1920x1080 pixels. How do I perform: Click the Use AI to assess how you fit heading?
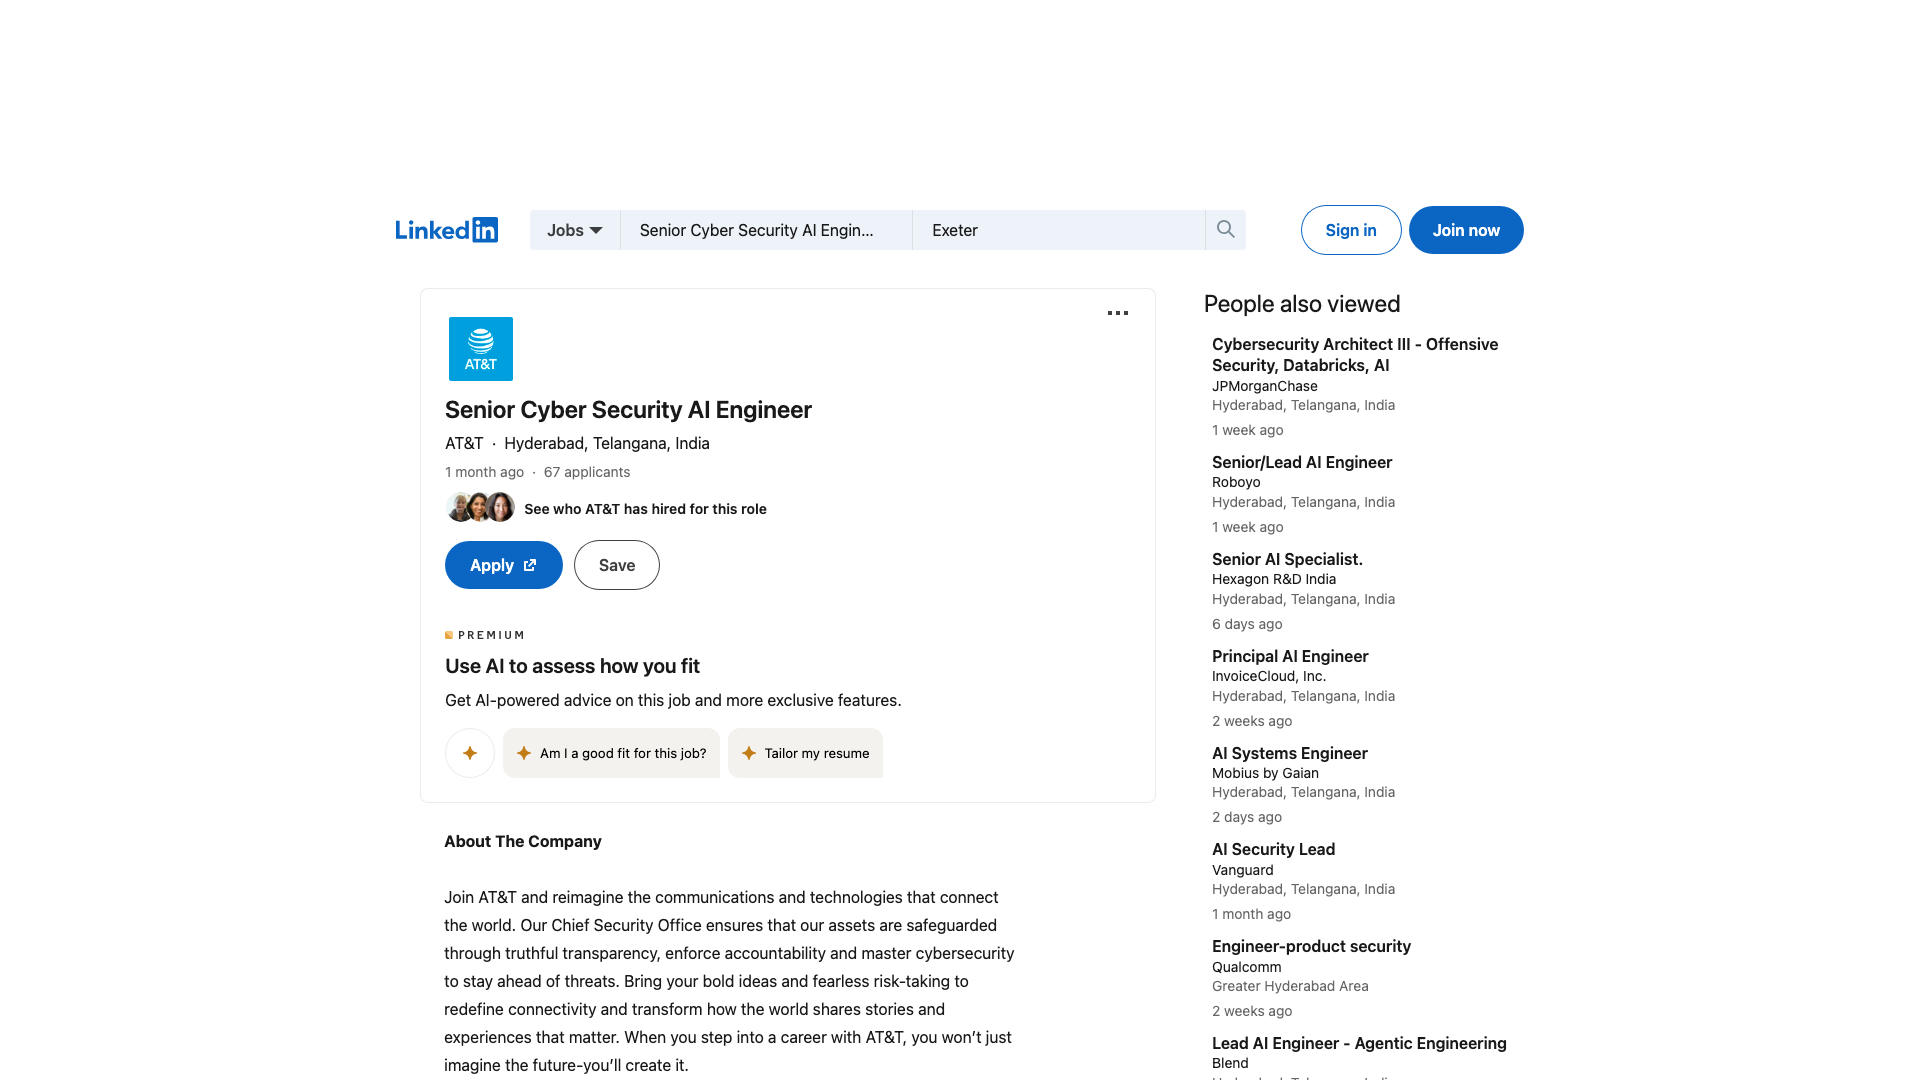pyautogui.click(x=572, y=666)
